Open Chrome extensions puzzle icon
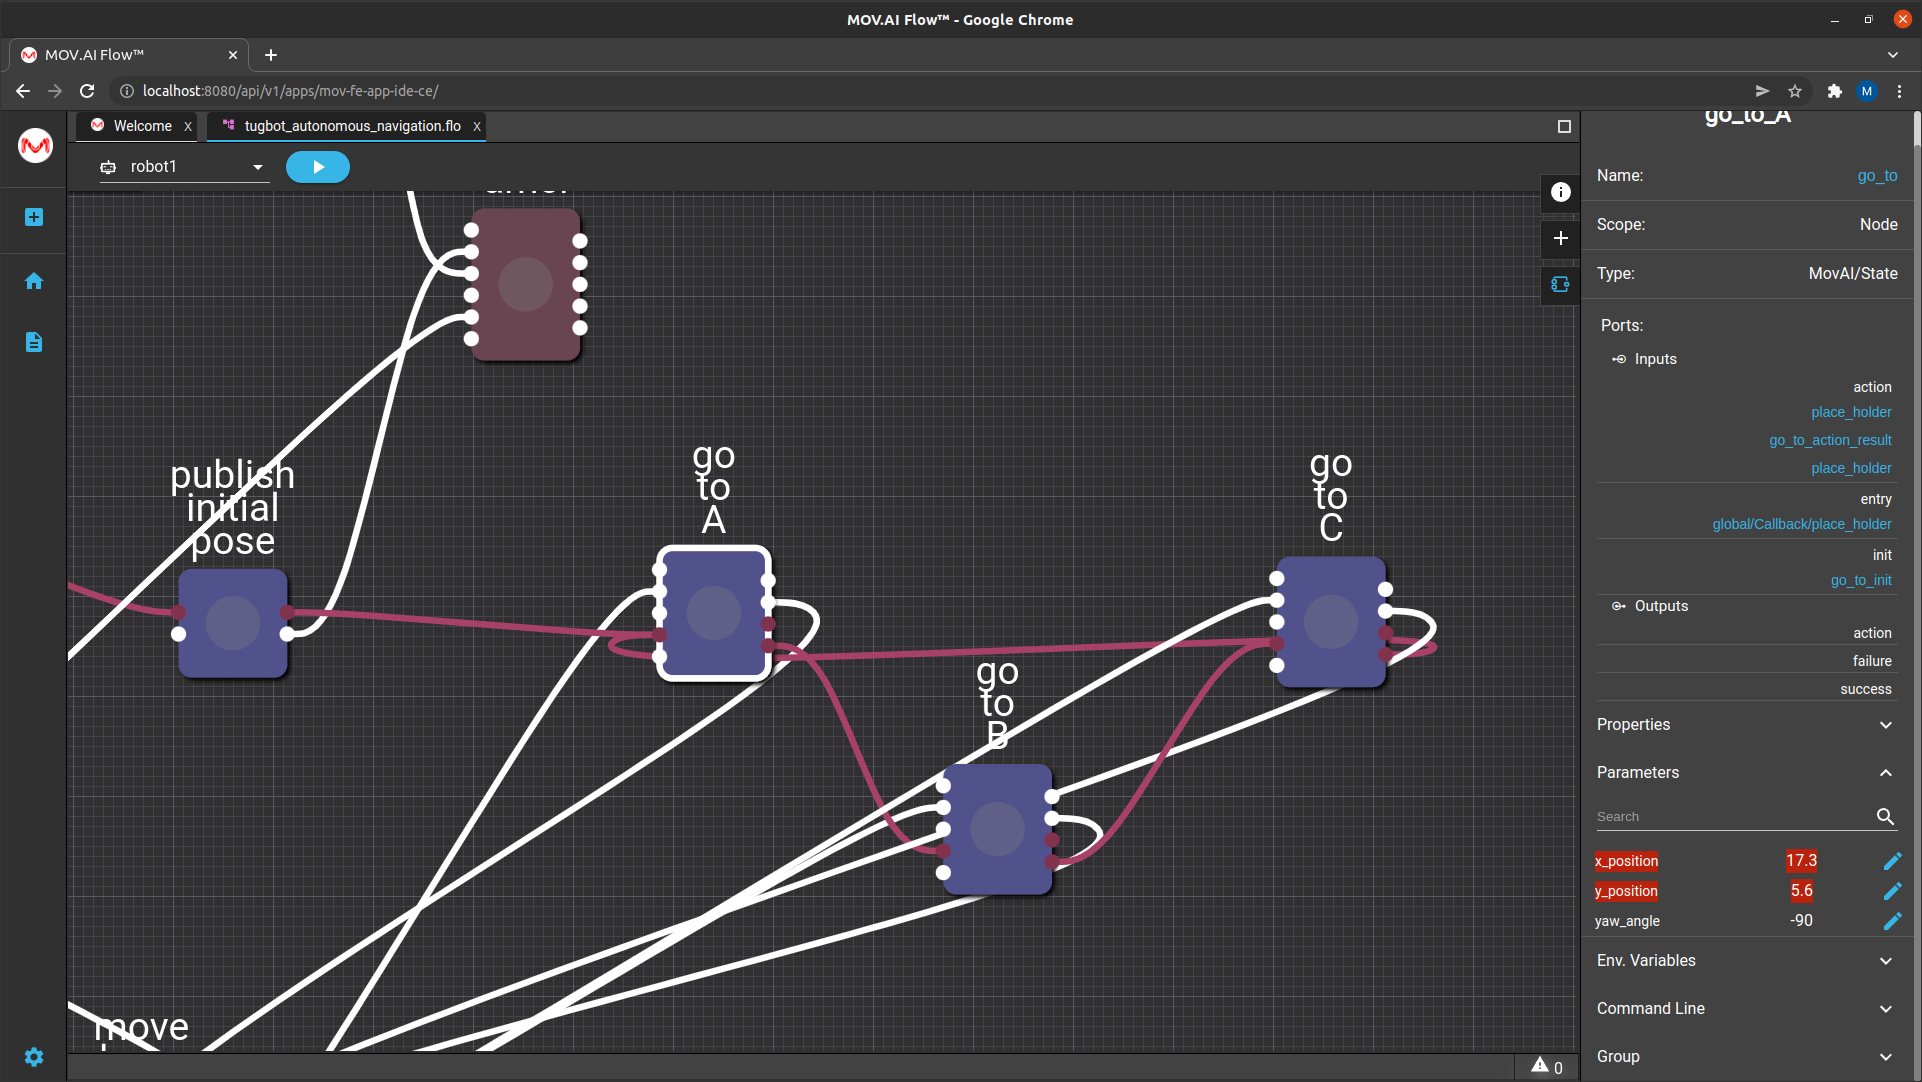The width and height of the screenshot is (1922, 1082). coord(1834,91)
